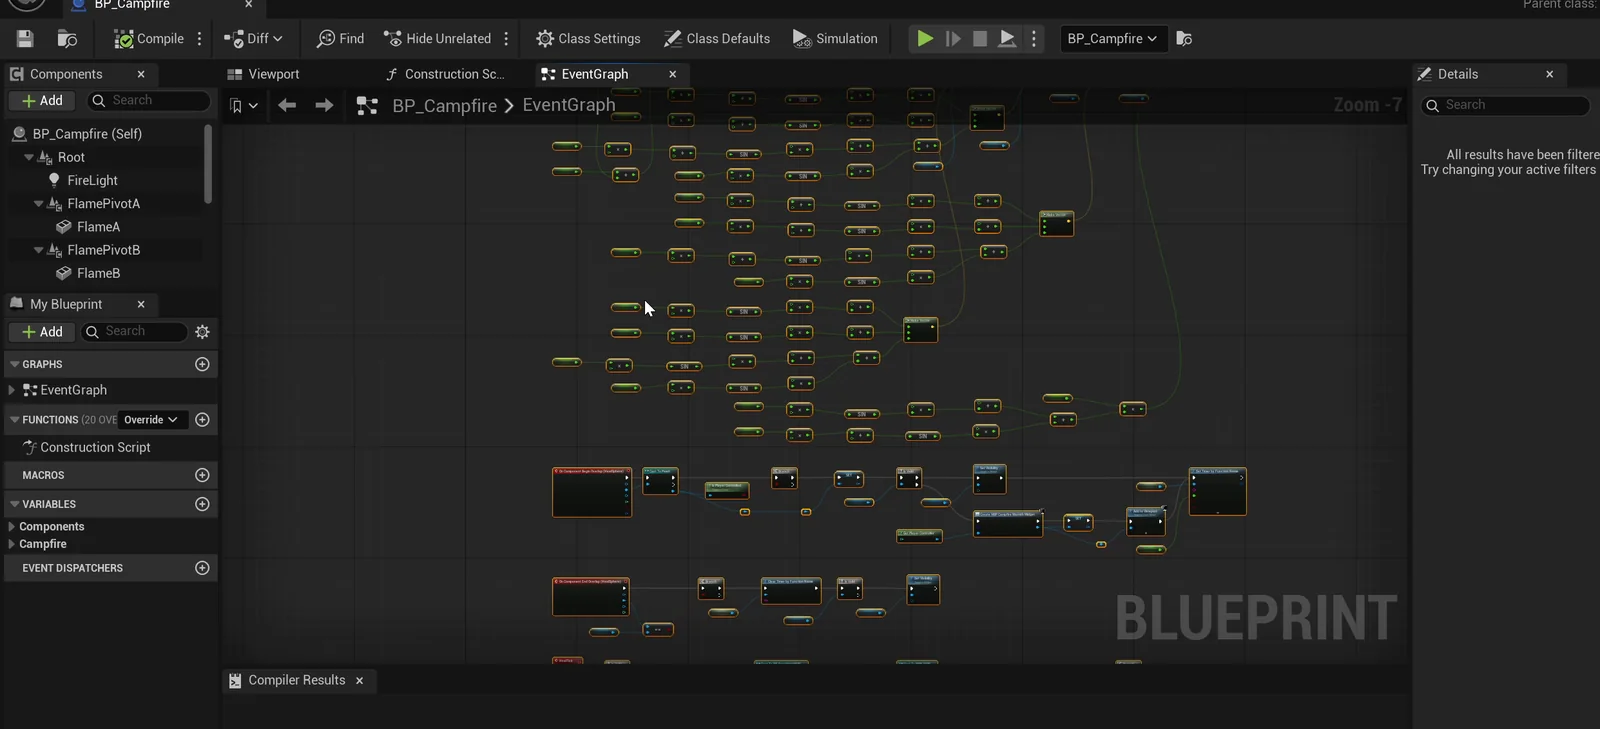Open the BP_Campfire debug object dropdown
1600x729 pixels.
tap(1112, 39)
